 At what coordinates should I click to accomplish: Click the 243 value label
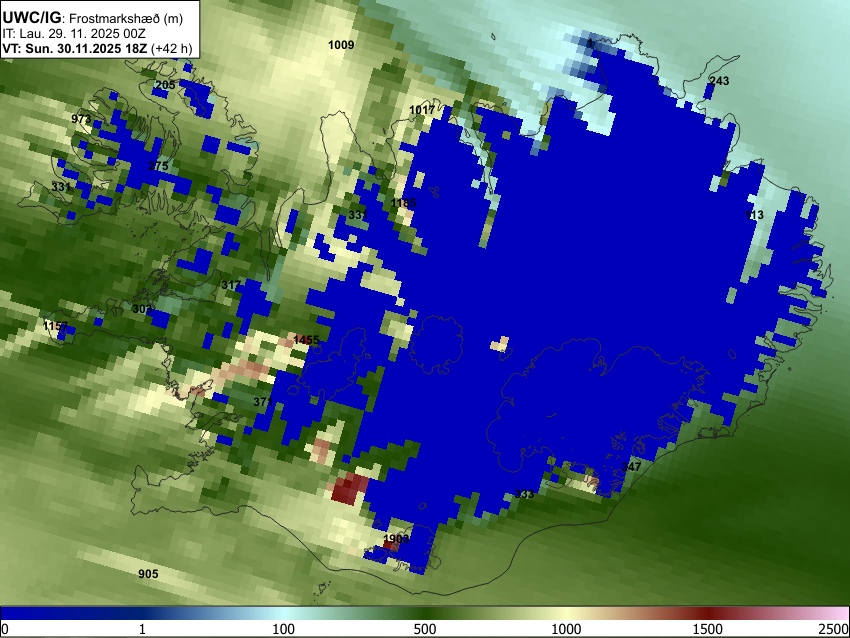click(719, 81)
